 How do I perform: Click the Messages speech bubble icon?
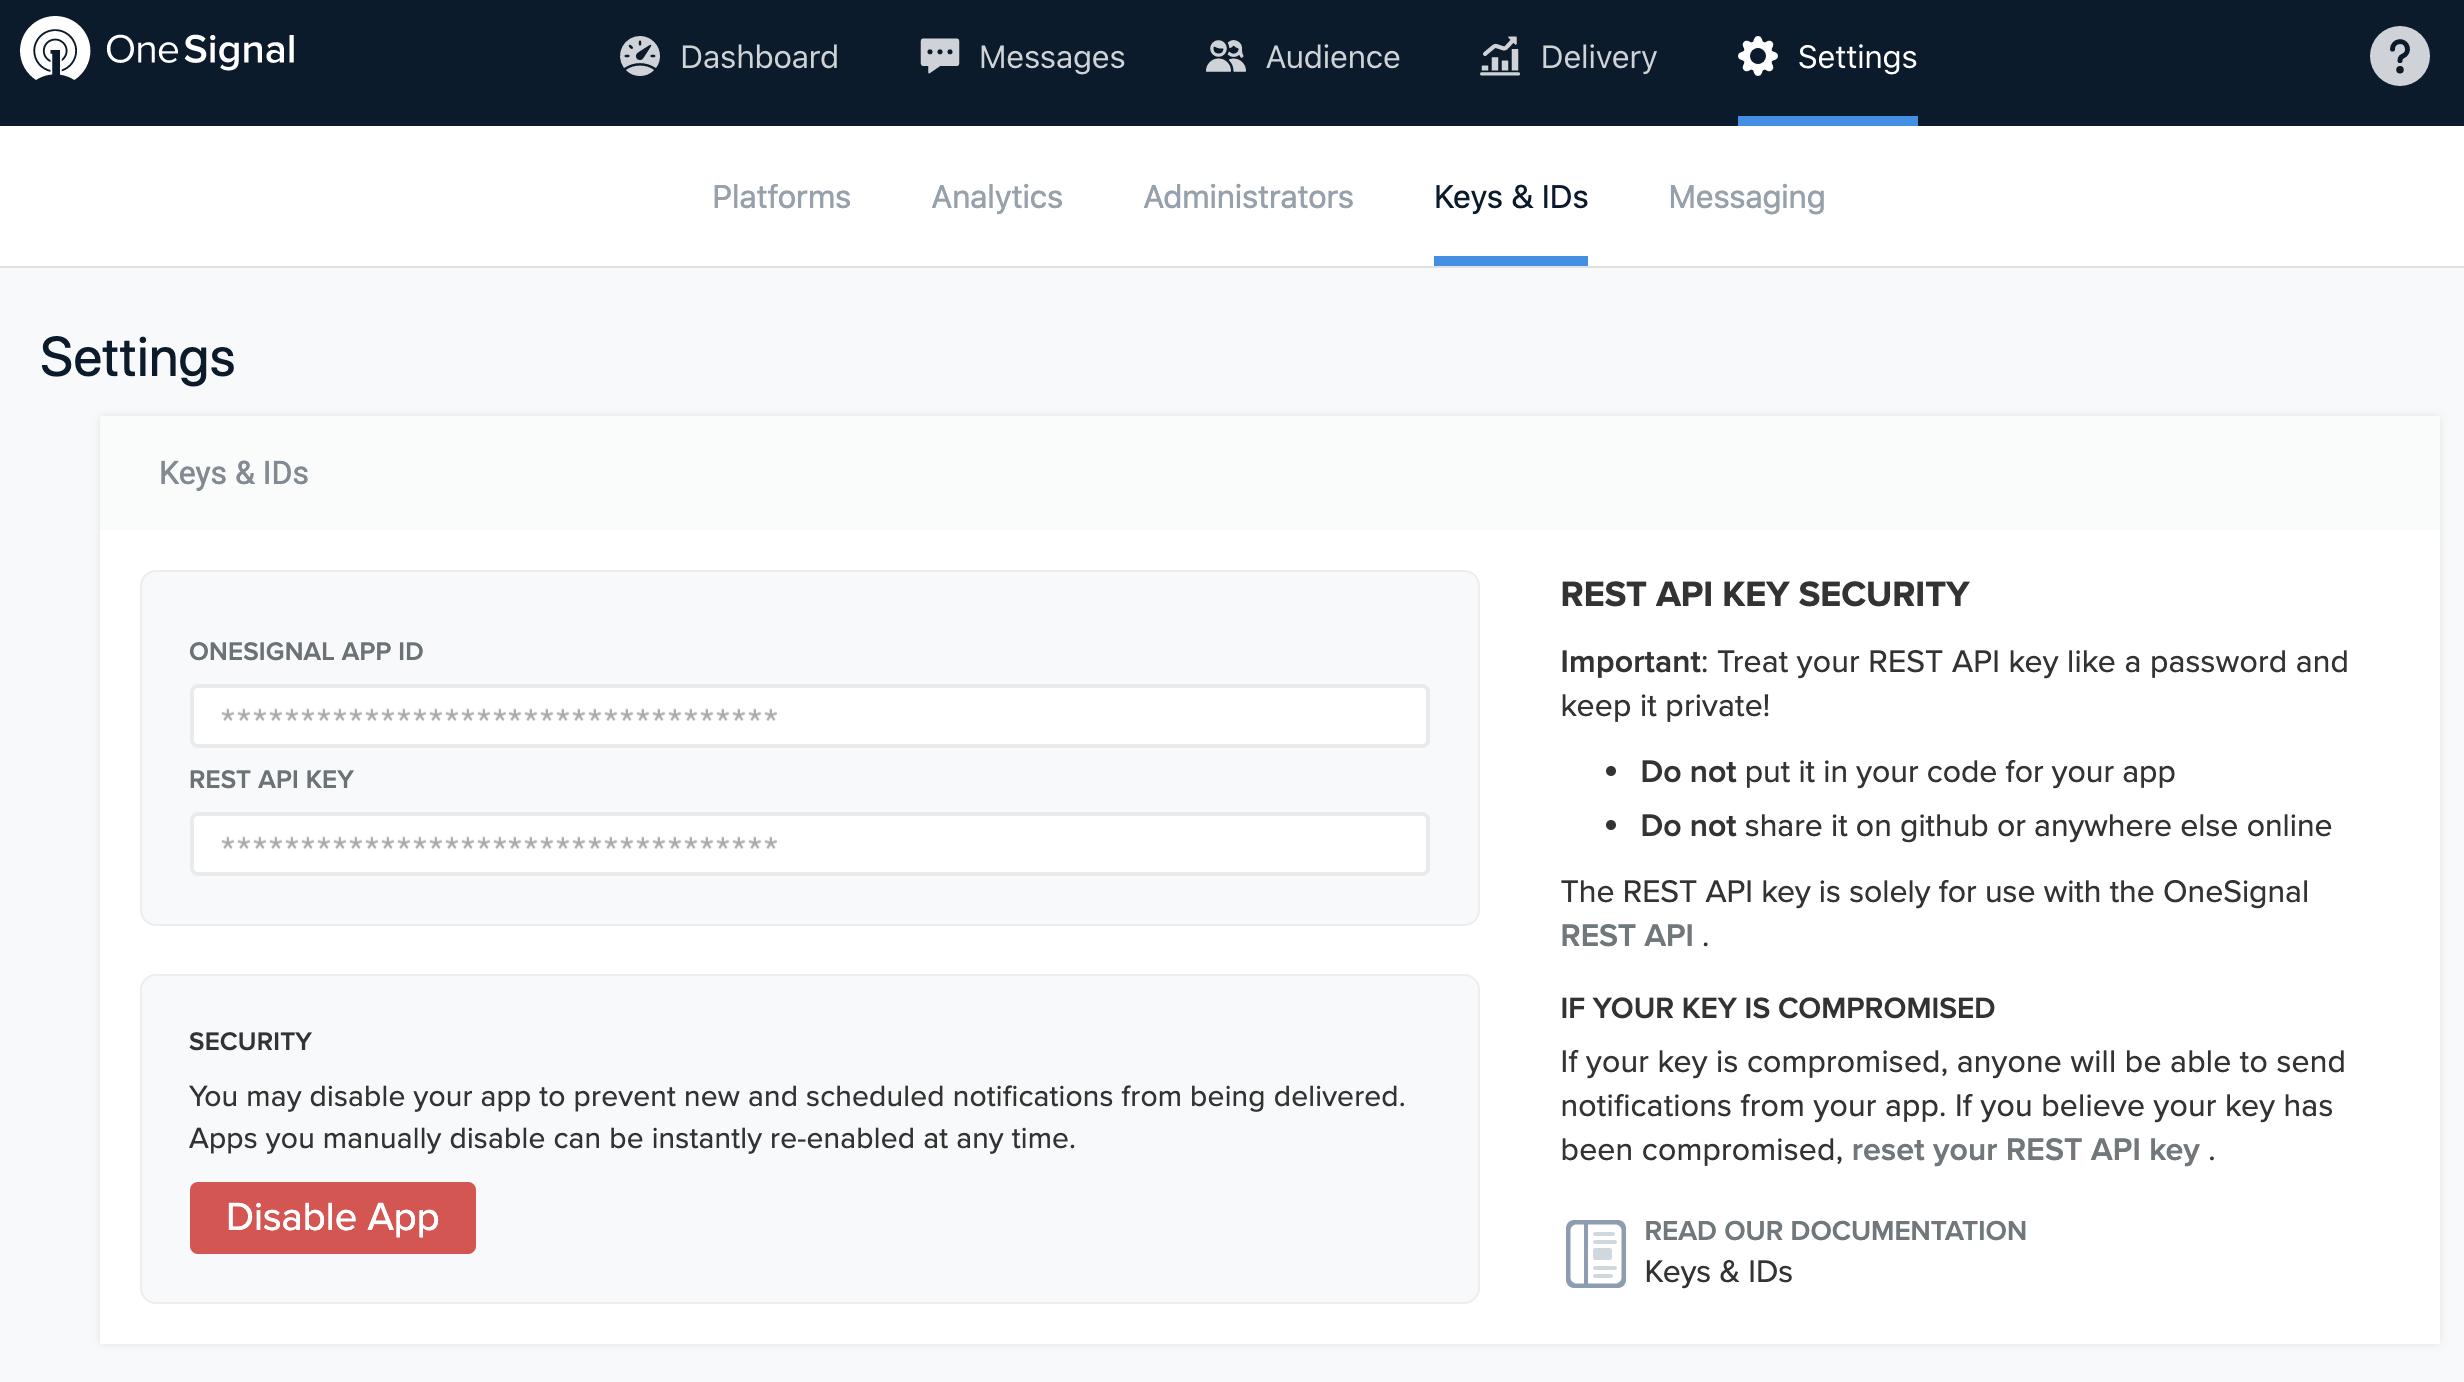[939, 56]
